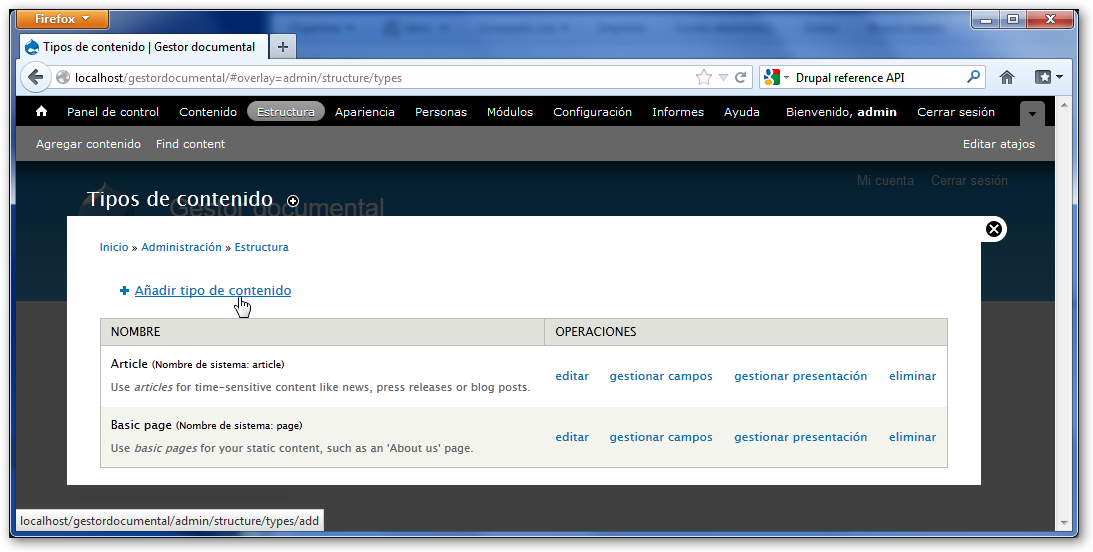1093x552 pixels.
Task: Expand the Google search engine dropdown
Action: 777,77
